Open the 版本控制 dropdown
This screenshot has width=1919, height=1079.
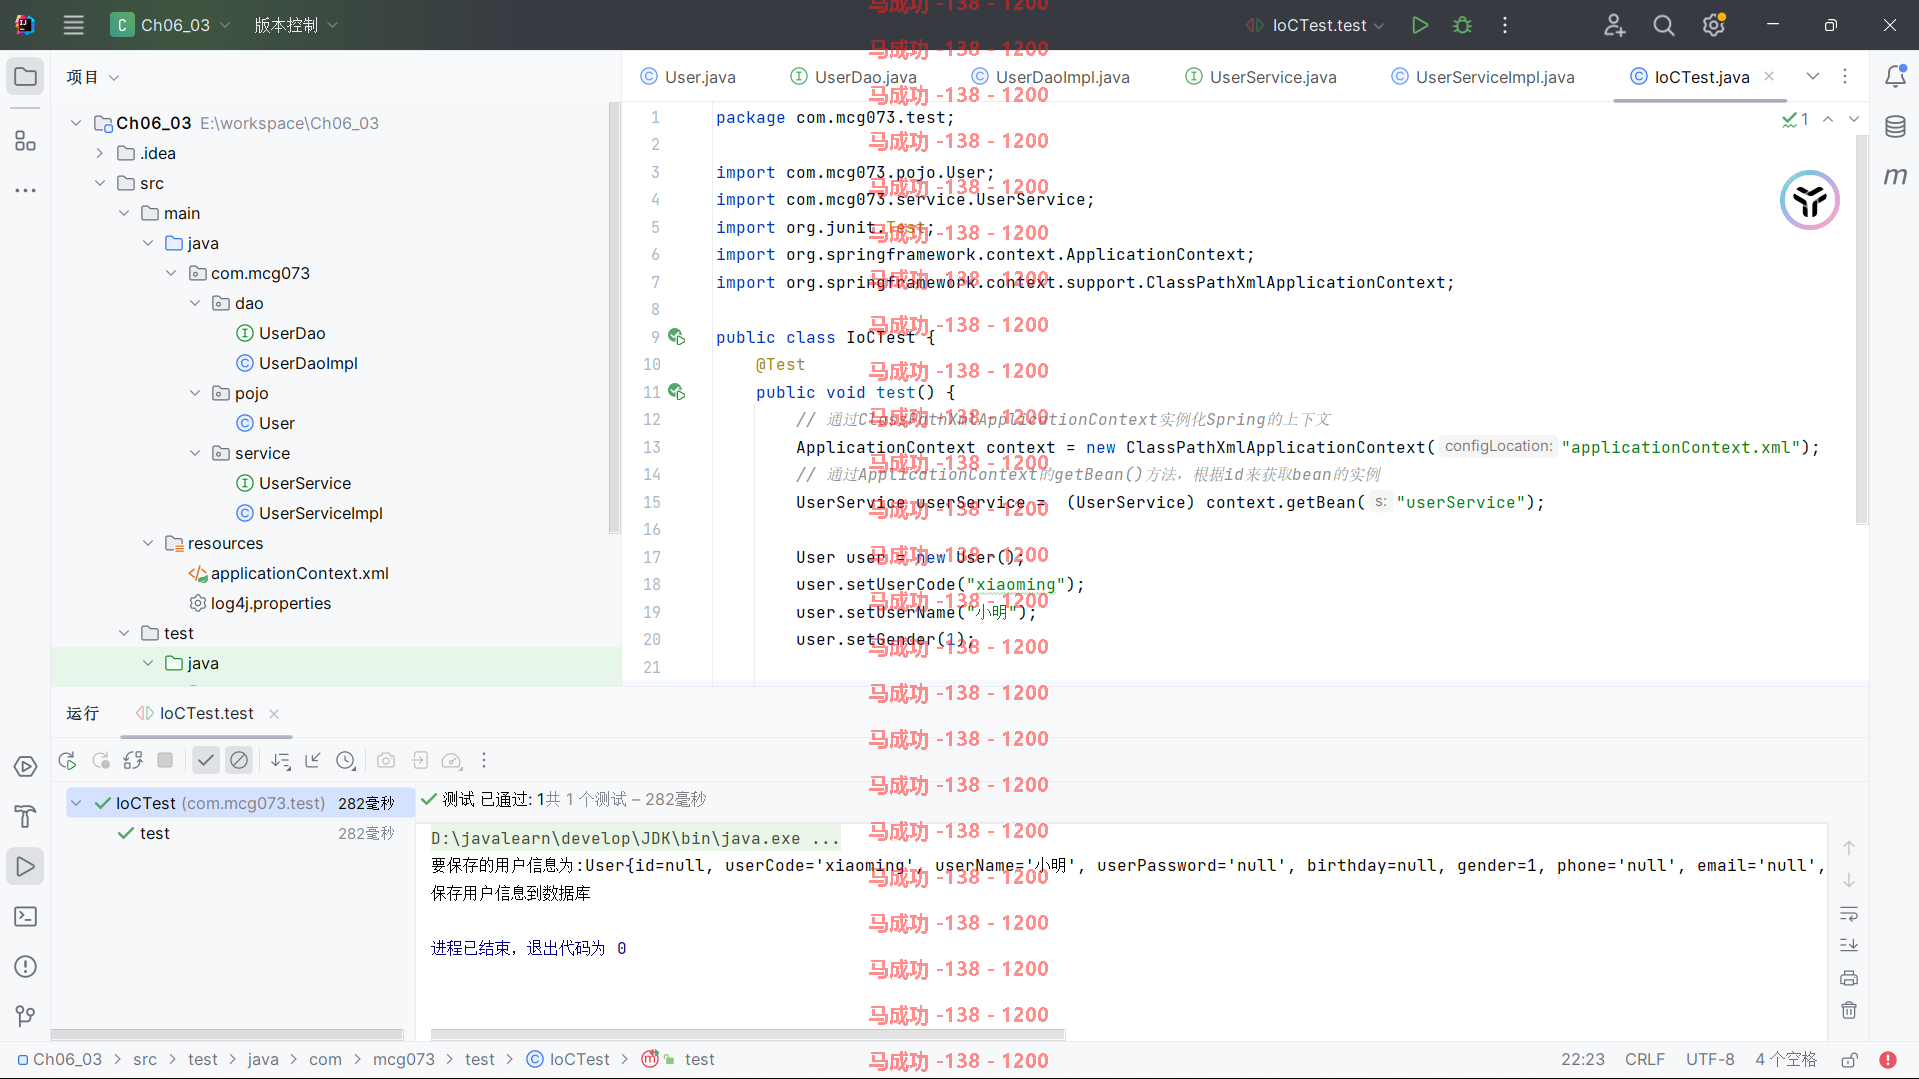296,25
